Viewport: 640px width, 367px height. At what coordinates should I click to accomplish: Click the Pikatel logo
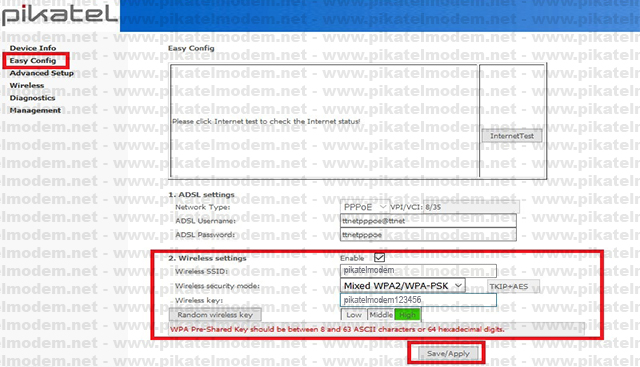point(60,15)
